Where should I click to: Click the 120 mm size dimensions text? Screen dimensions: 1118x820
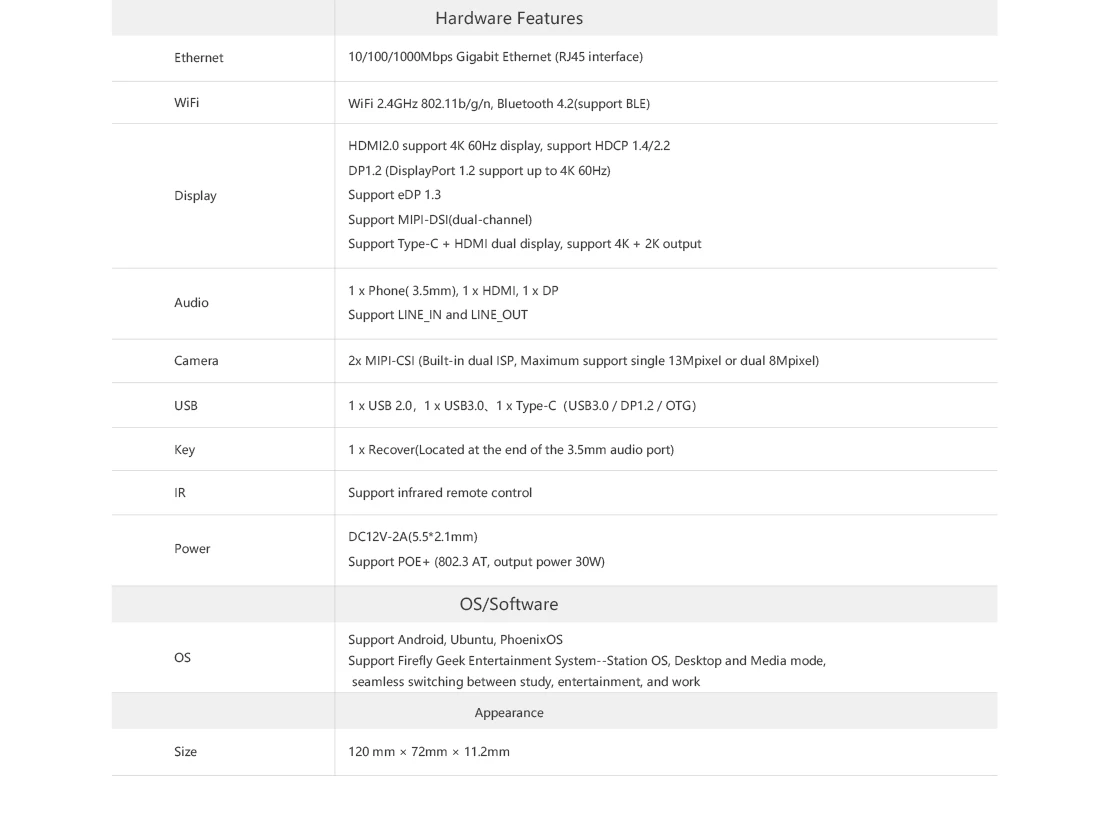(428, 752)
